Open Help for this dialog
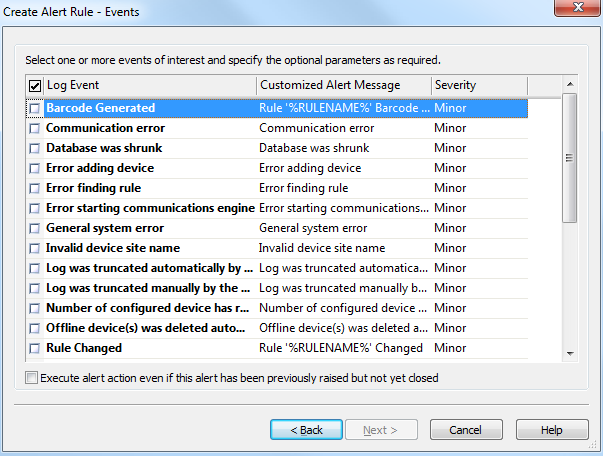The image size is (603, 456). pyautogui.click(x=552, y=430)
